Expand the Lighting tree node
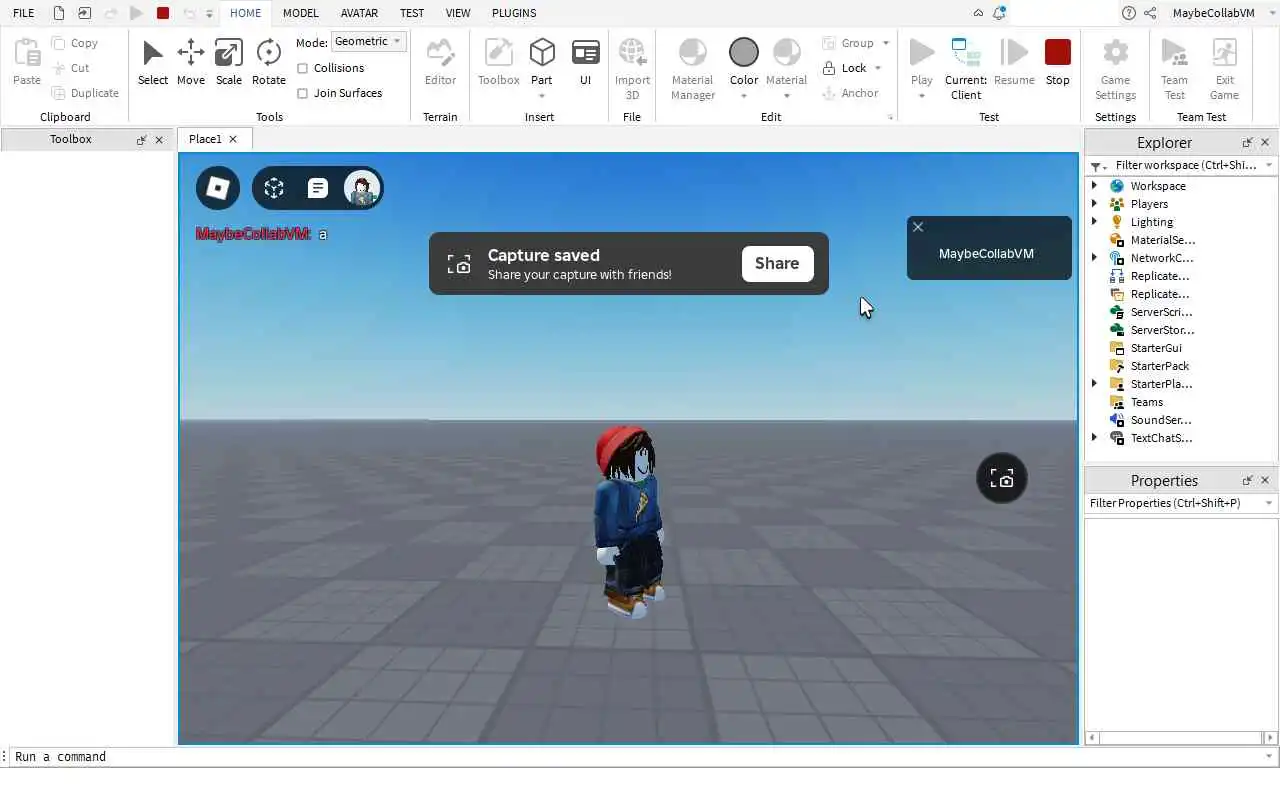Viewport: 1280px width, 800px height. 1094,222
